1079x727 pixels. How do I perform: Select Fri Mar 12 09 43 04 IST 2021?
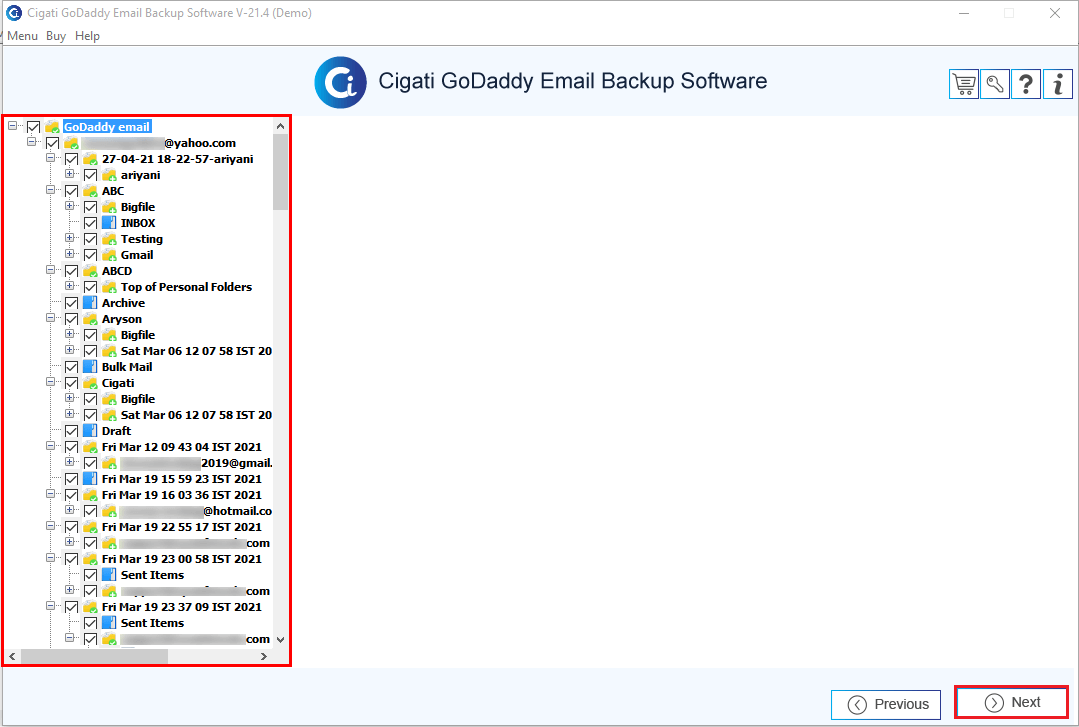182,447
